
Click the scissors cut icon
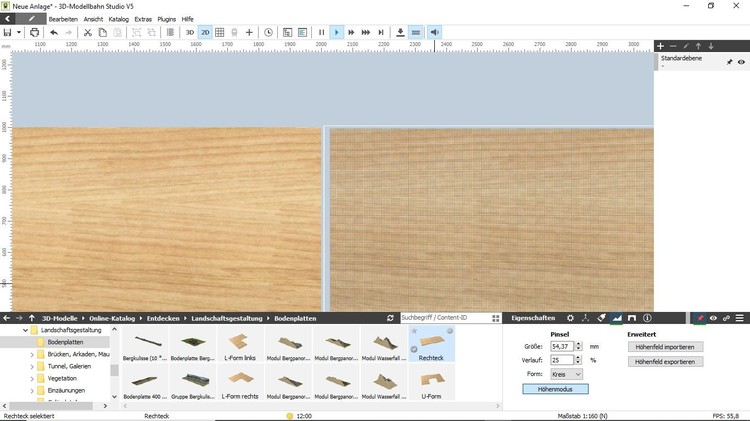point(87,32)
